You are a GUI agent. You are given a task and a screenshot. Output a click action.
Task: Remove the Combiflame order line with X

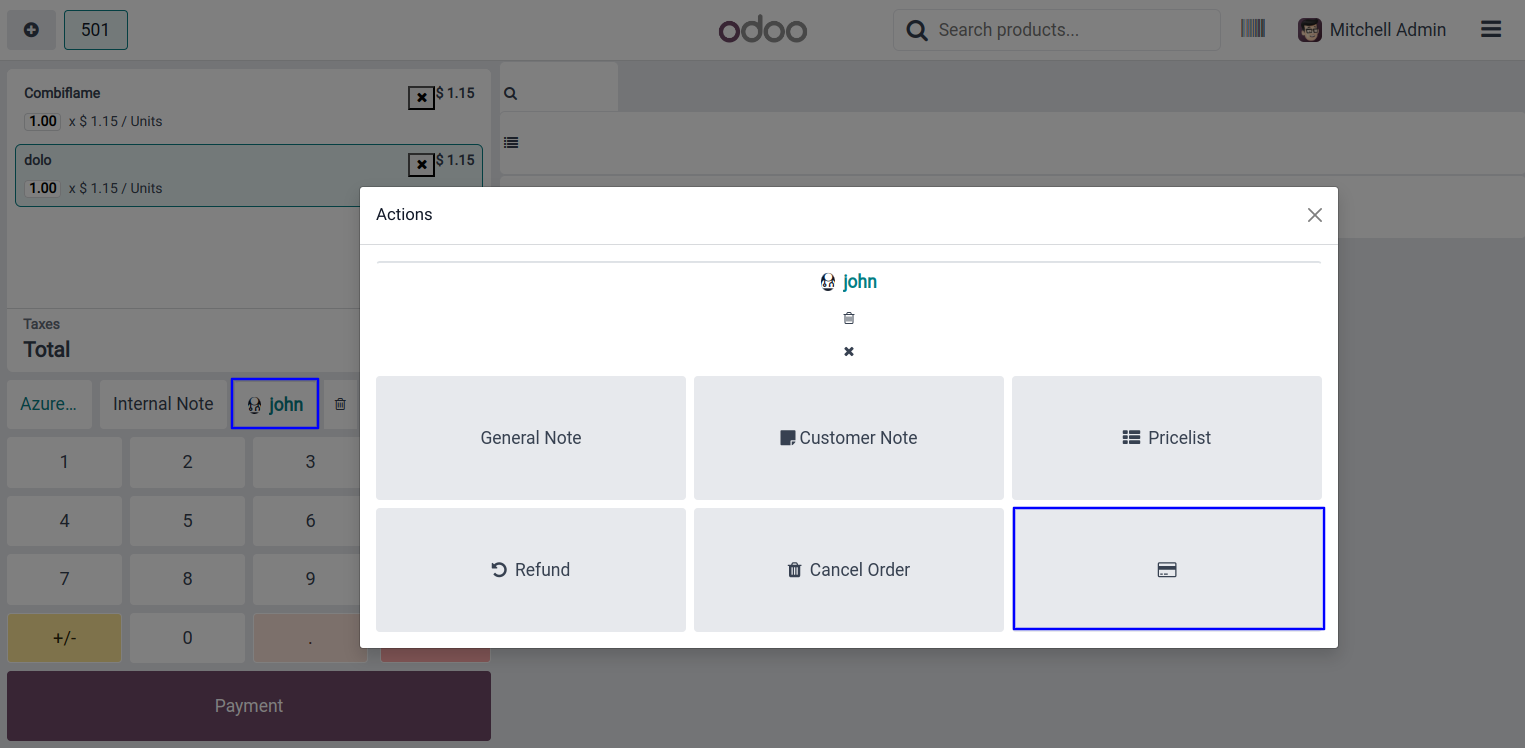421,98
